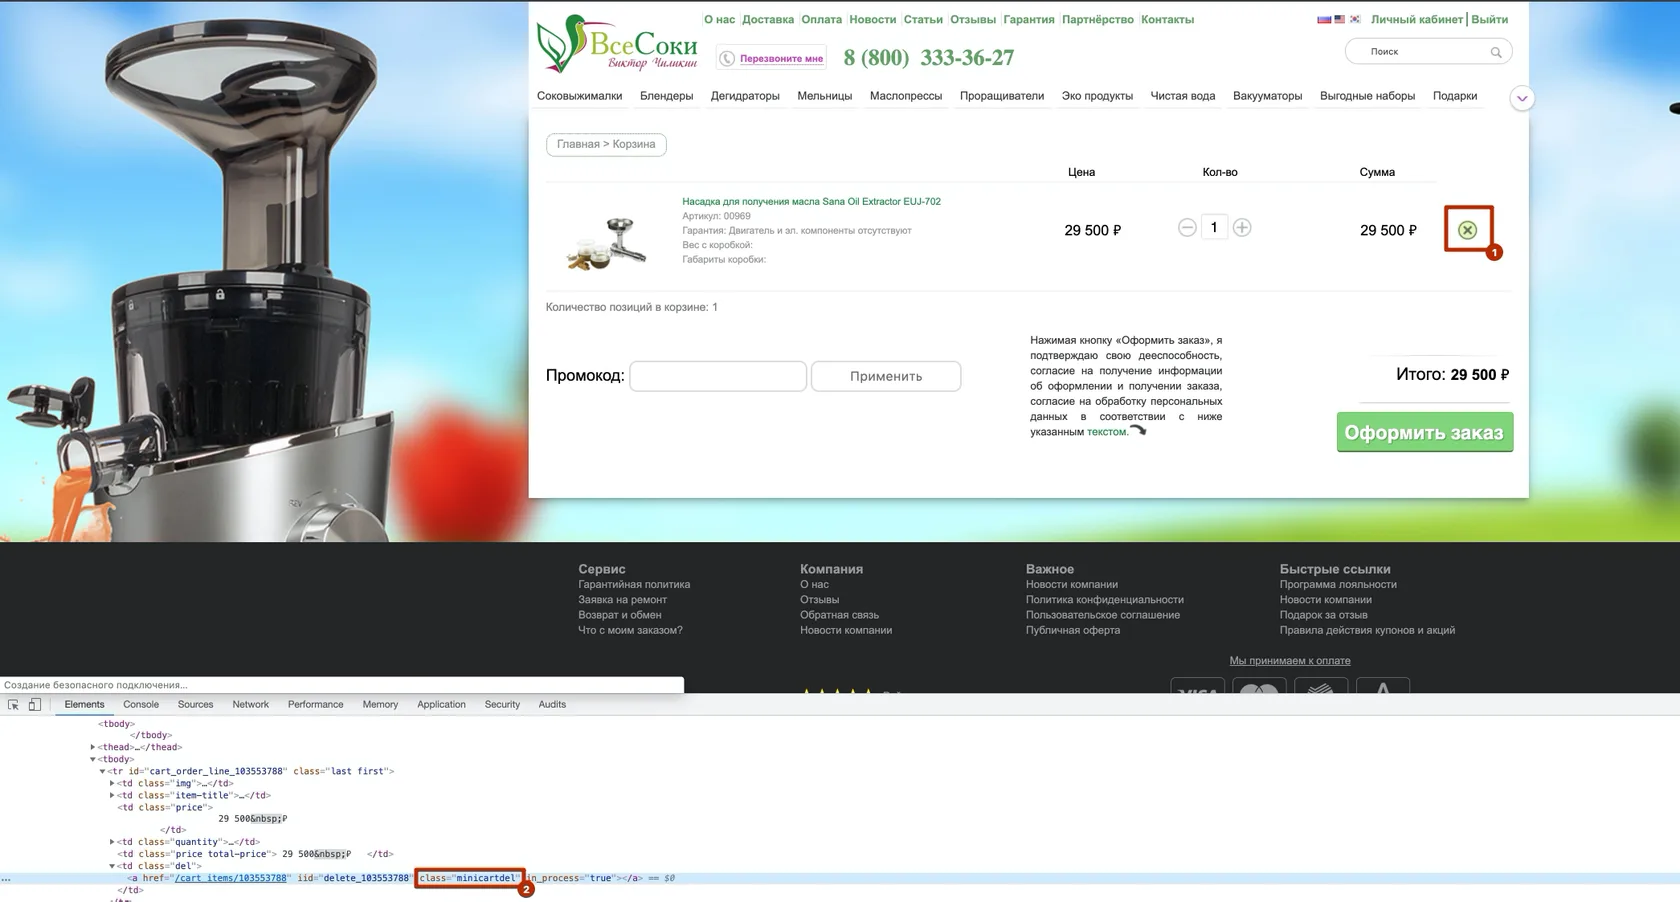Click the Перезвоните мне callback button
1680x902 pixels.
pos(771,58)
